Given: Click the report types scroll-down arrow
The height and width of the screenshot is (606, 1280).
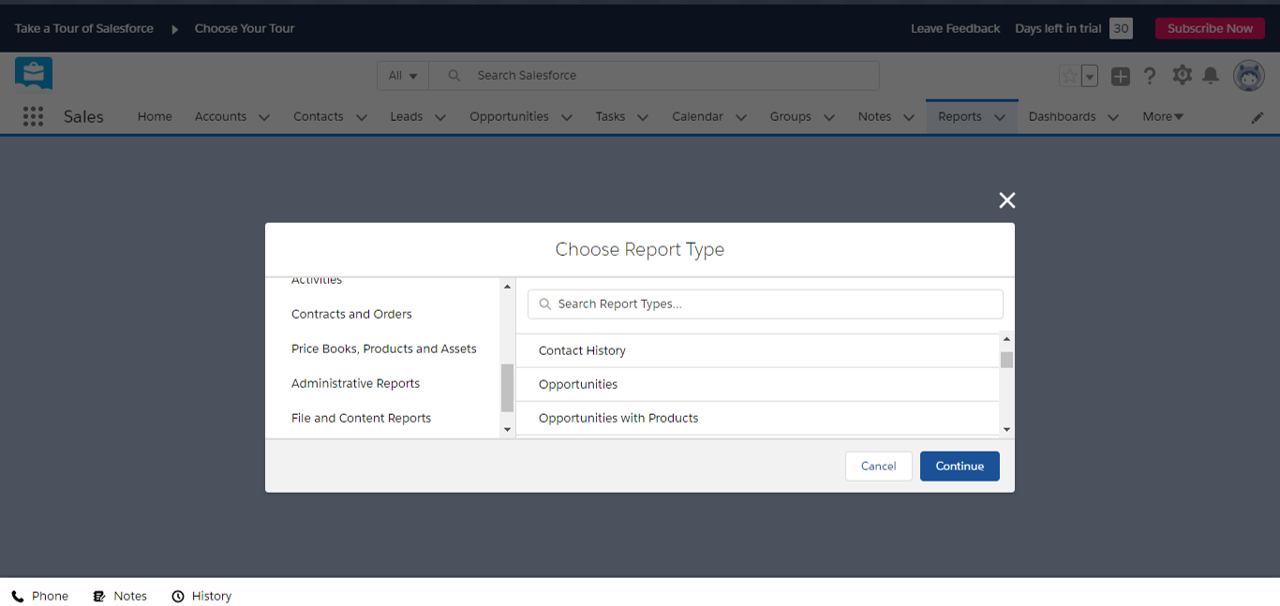Looking at the screenshot, I should pos(1007,429).
